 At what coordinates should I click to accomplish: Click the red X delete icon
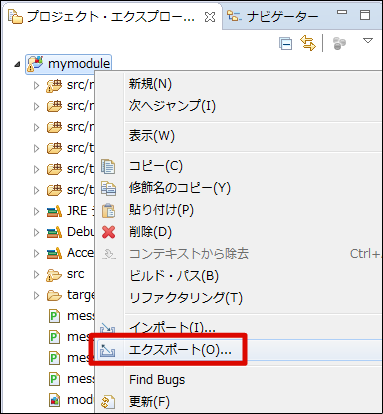pos(109,232)
